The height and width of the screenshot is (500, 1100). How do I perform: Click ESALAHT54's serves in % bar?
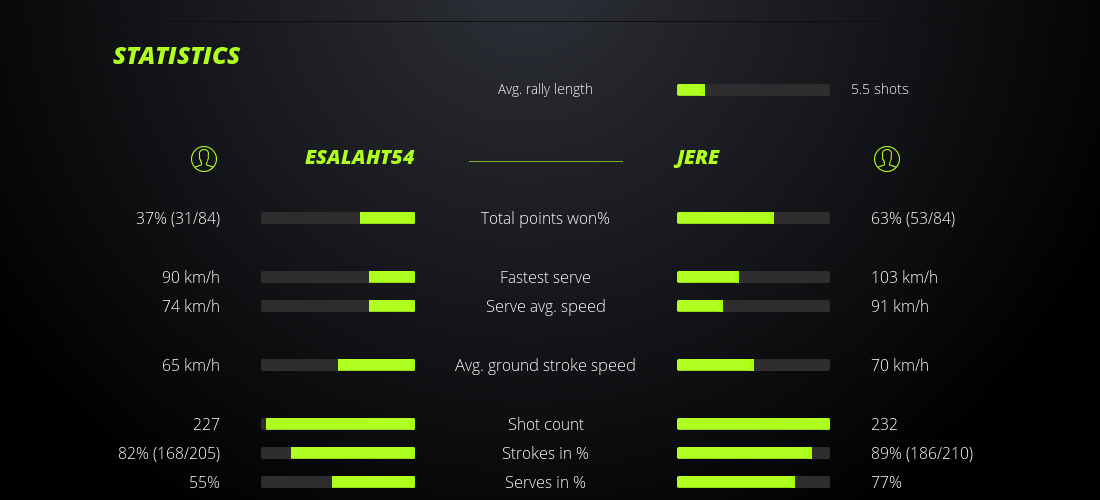pyautogui.click(x=338, y=482)
